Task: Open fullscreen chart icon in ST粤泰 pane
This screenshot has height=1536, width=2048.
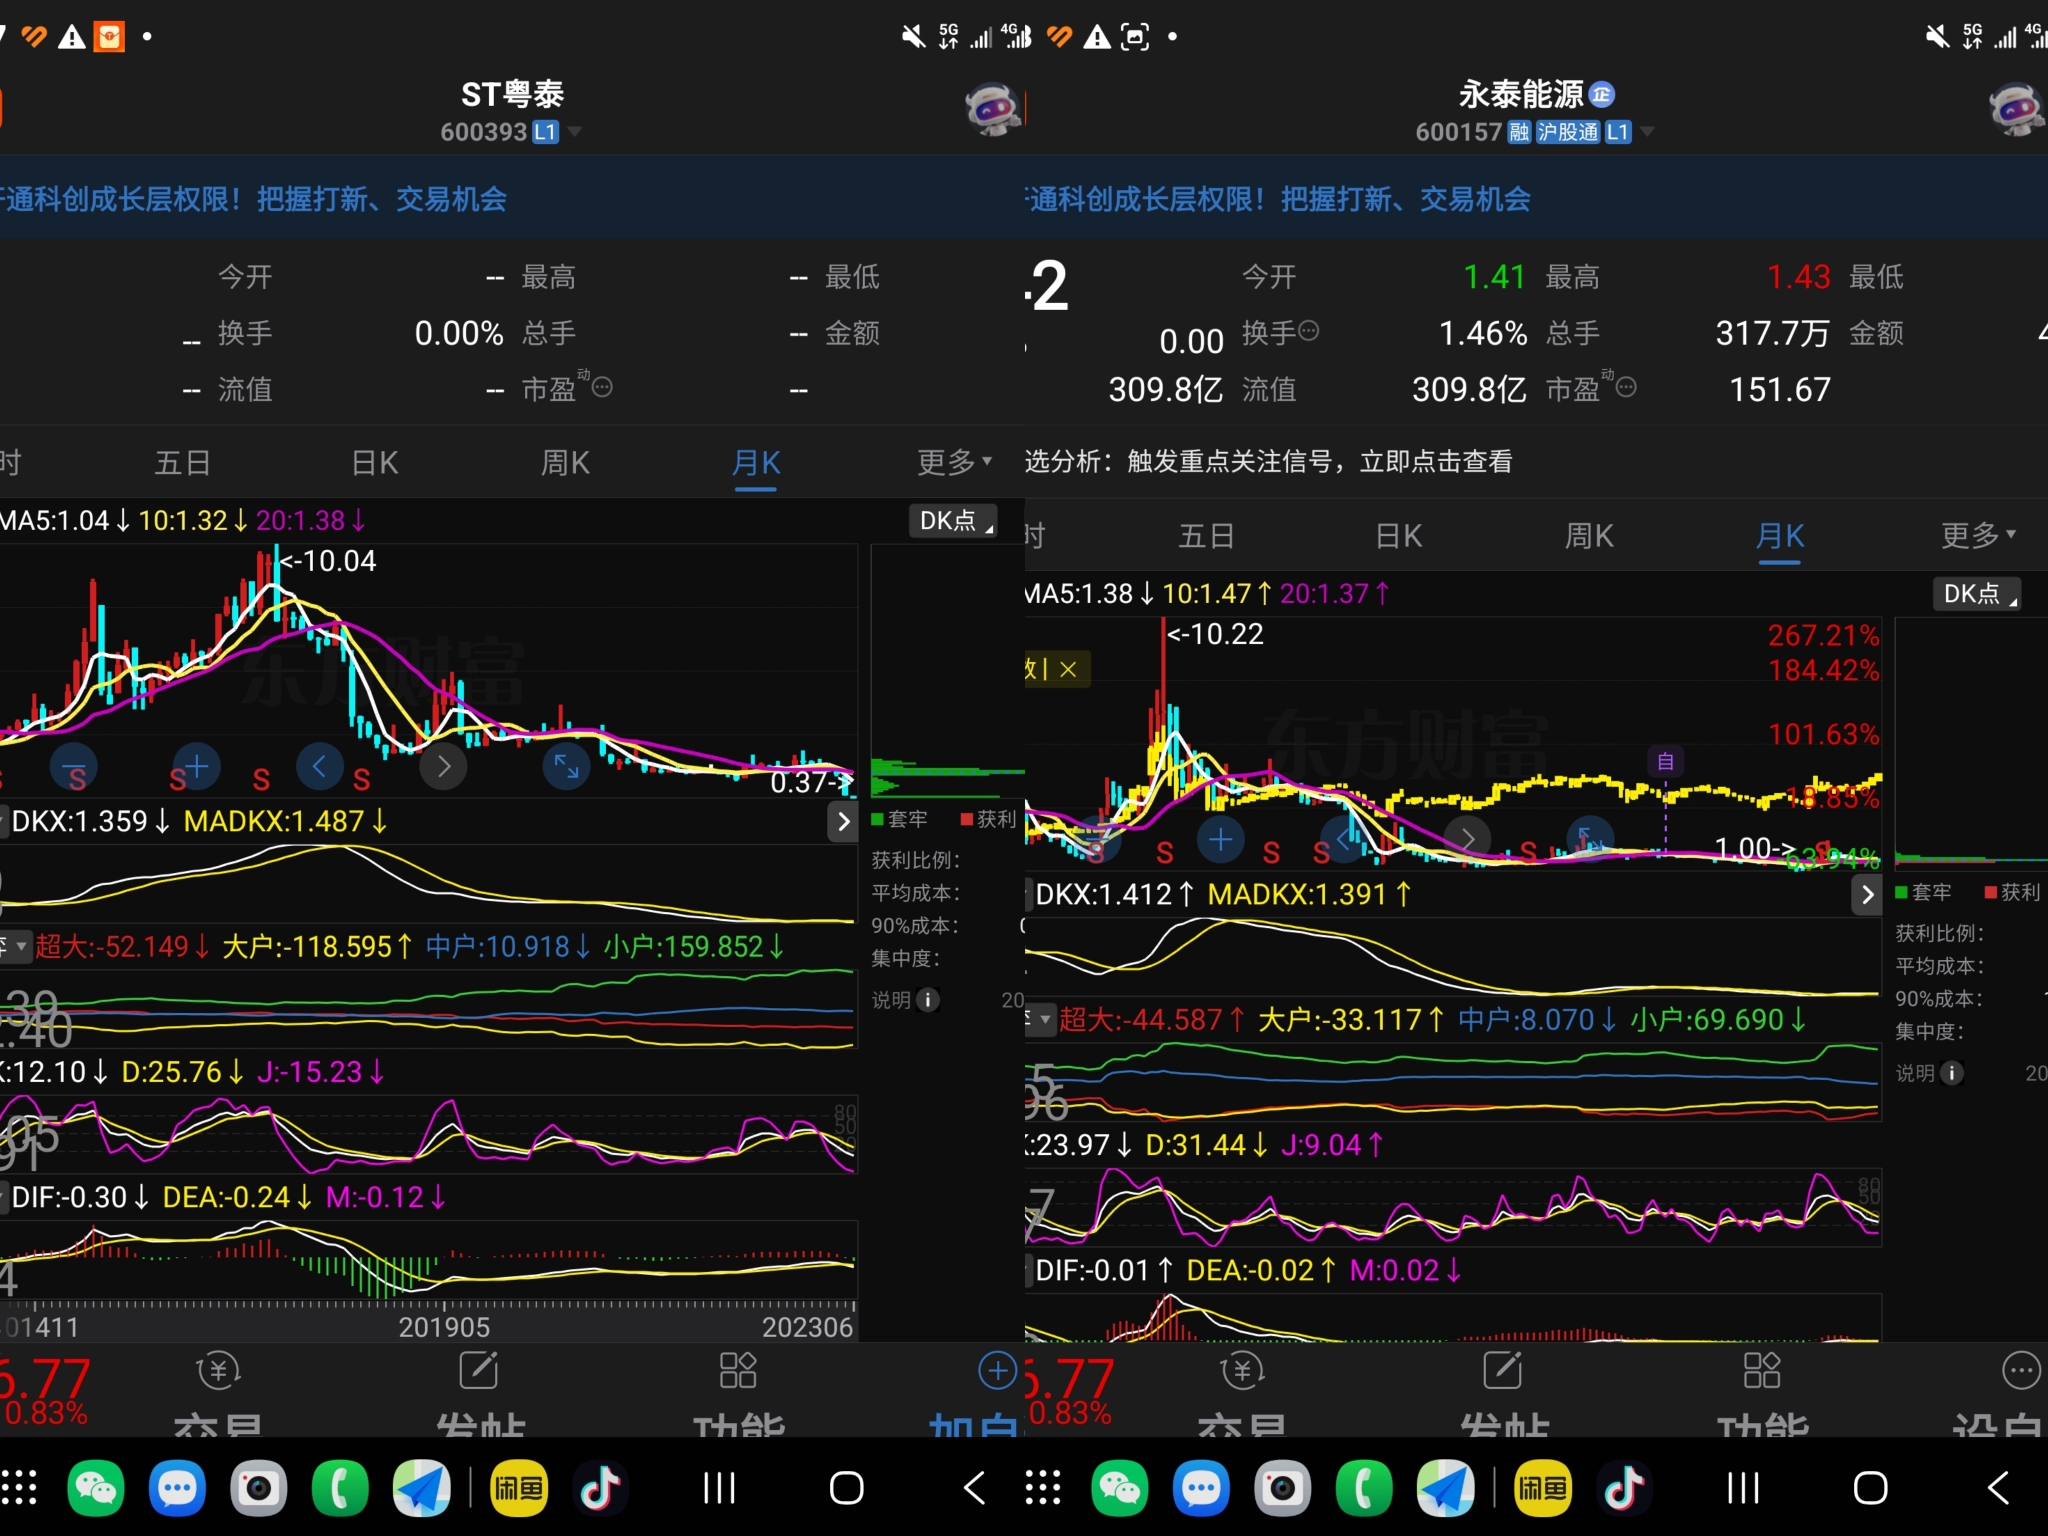Action: tap(566, 767)
